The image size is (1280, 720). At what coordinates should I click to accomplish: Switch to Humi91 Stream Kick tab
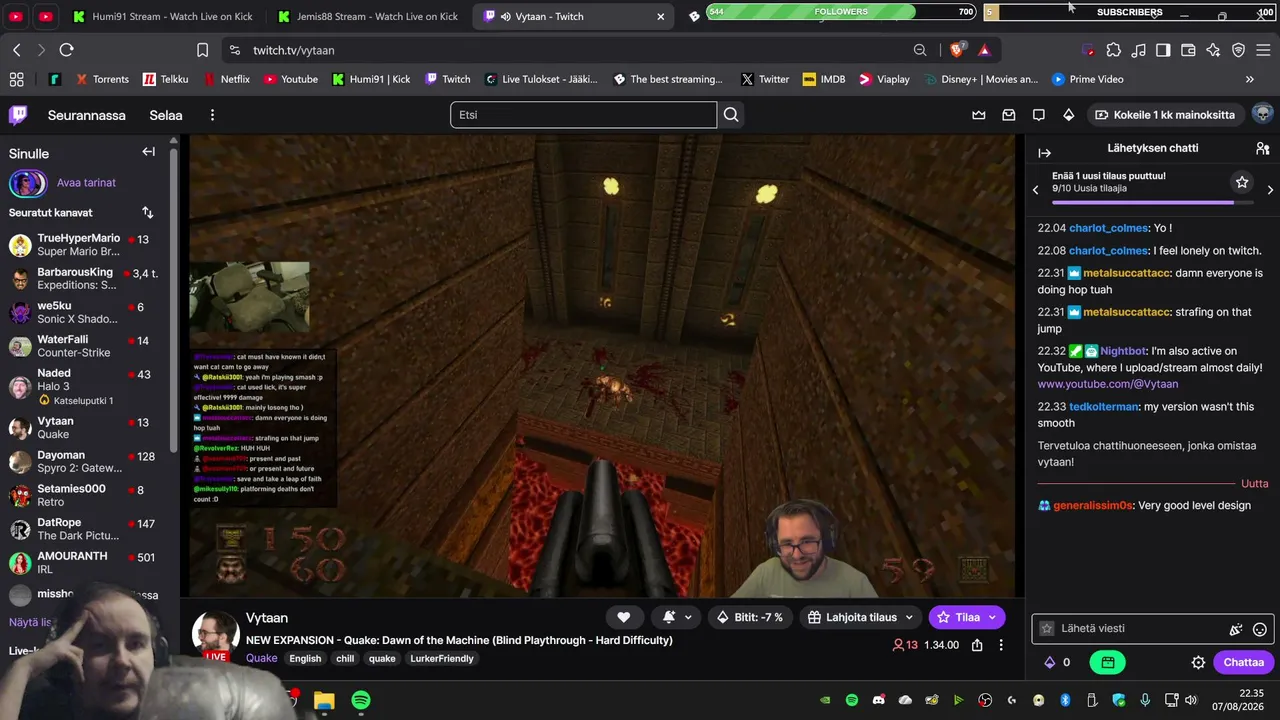coord(162,16)
